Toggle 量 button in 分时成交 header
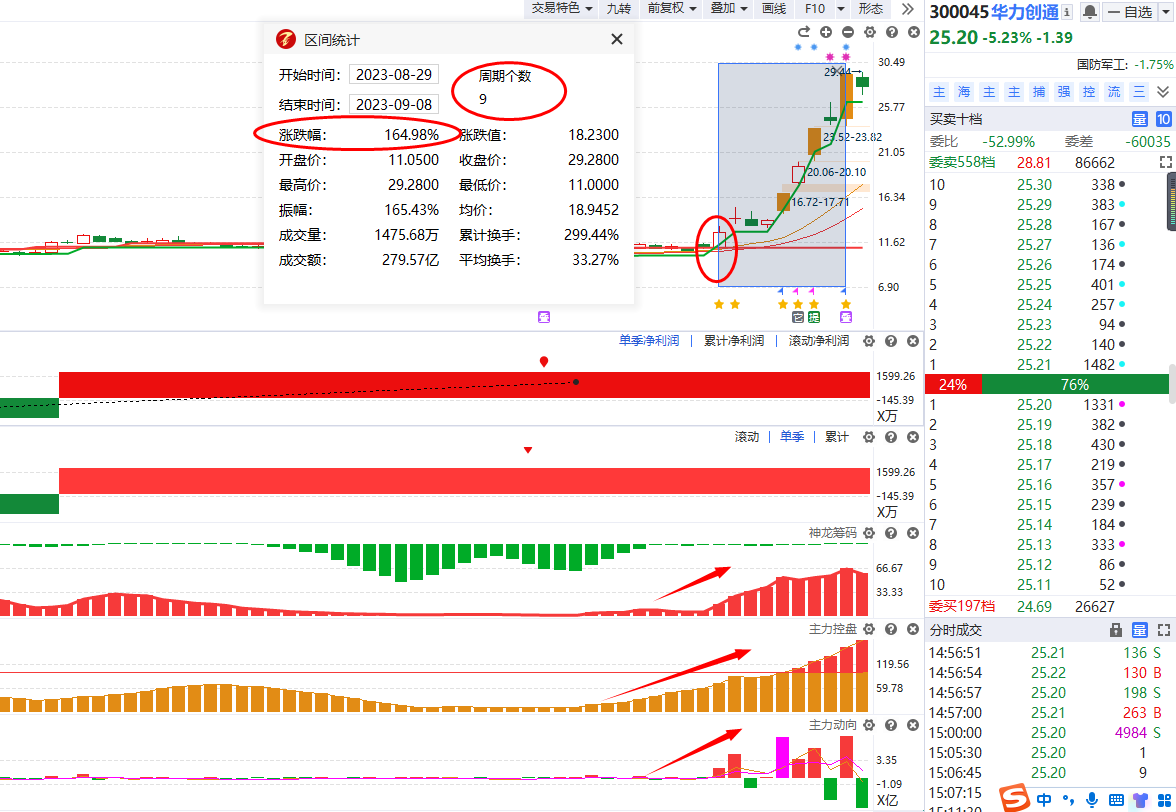The image size is (1176, 812). coord(1139,630)
